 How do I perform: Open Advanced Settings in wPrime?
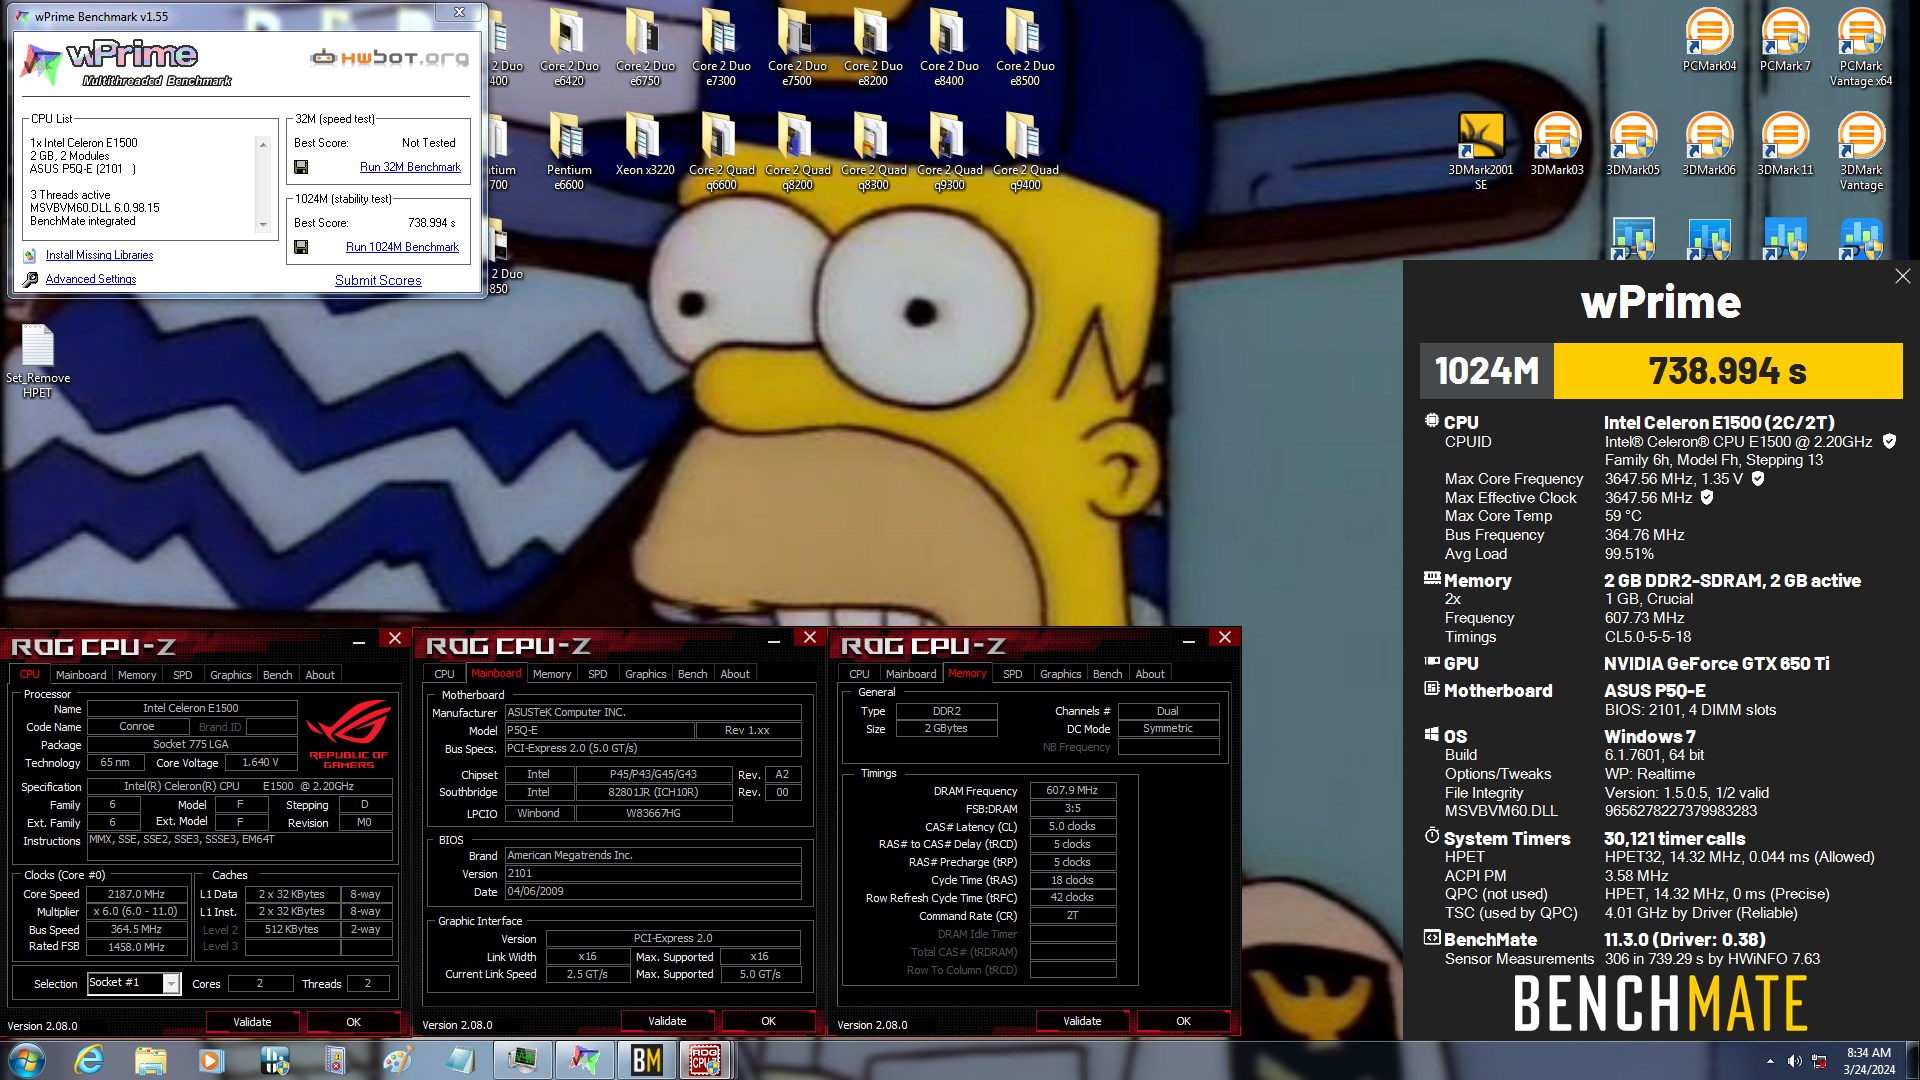(x=91, y=279)
